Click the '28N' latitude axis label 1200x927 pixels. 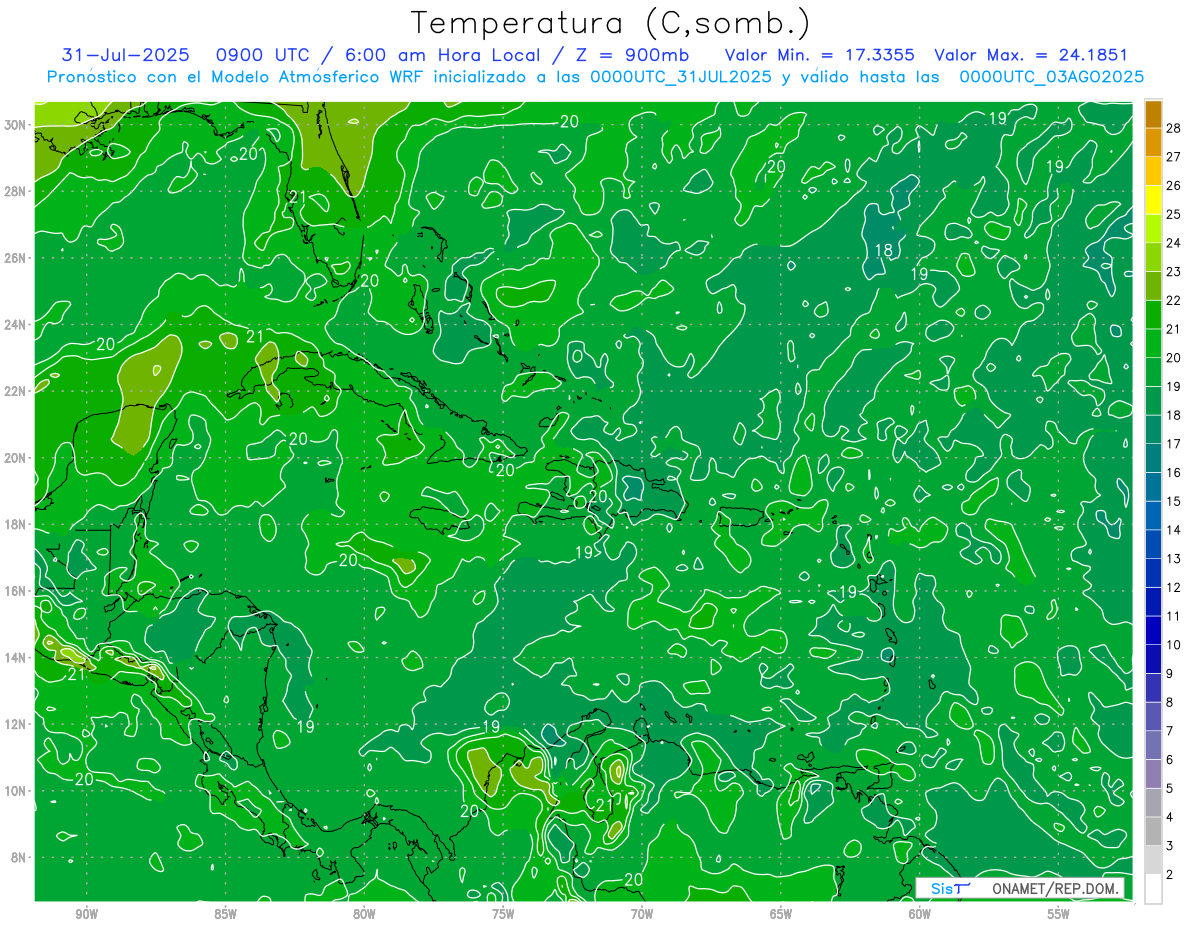[15, 191]
